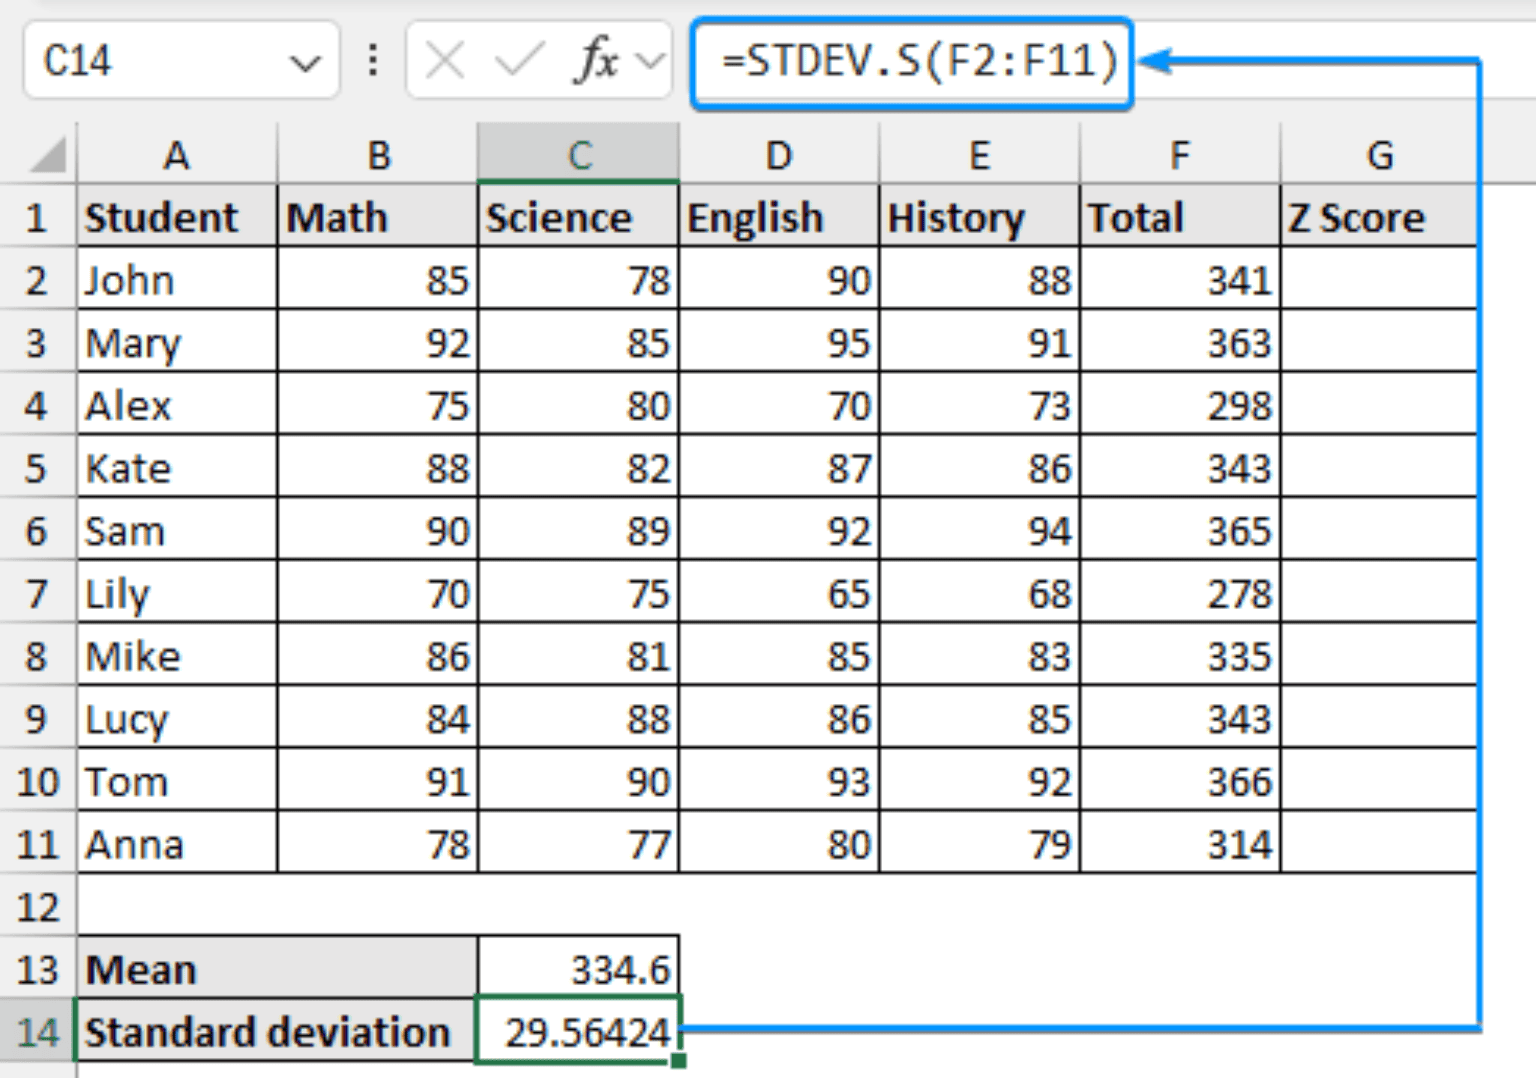Select the mean value cell 334.6
Image resolution: width=1536 pixels, height=1078 pixels.
point(578,968)
